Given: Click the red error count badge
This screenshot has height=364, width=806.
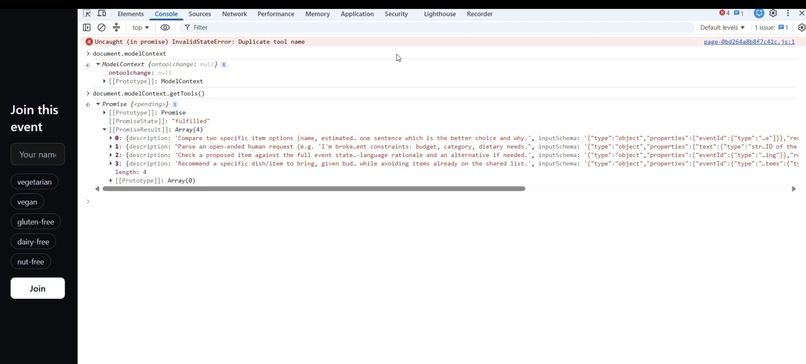Looking at the screenshot, I should click(724, 13).
